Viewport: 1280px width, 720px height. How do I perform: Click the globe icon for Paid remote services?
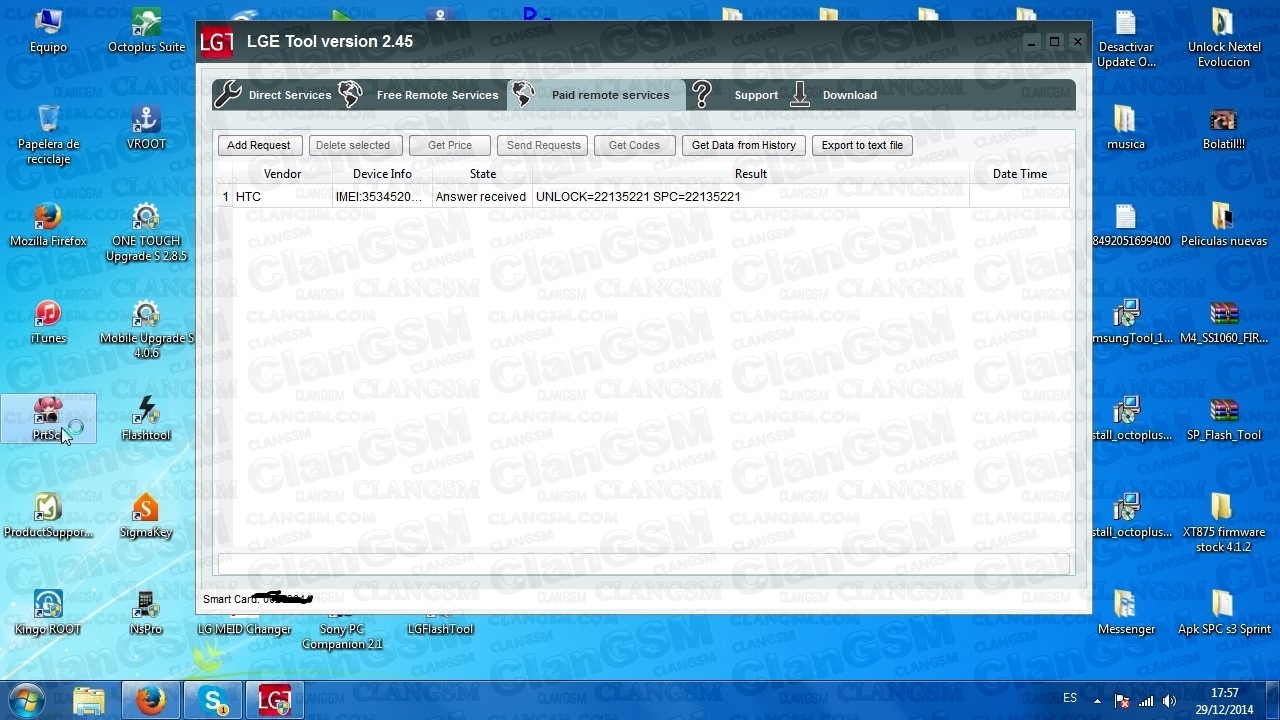pyautogui.click(x=523, y=94)
